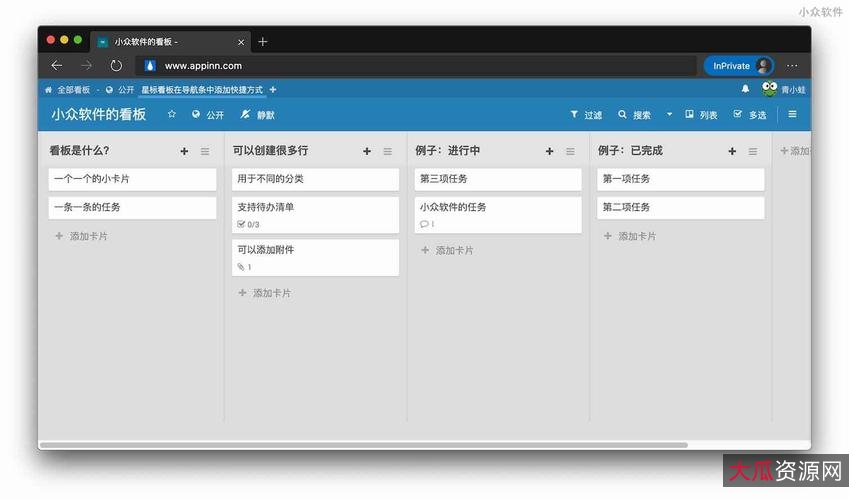
Task: Open the 一个一个的小卡片 card
Action: [x=132, y=179]
